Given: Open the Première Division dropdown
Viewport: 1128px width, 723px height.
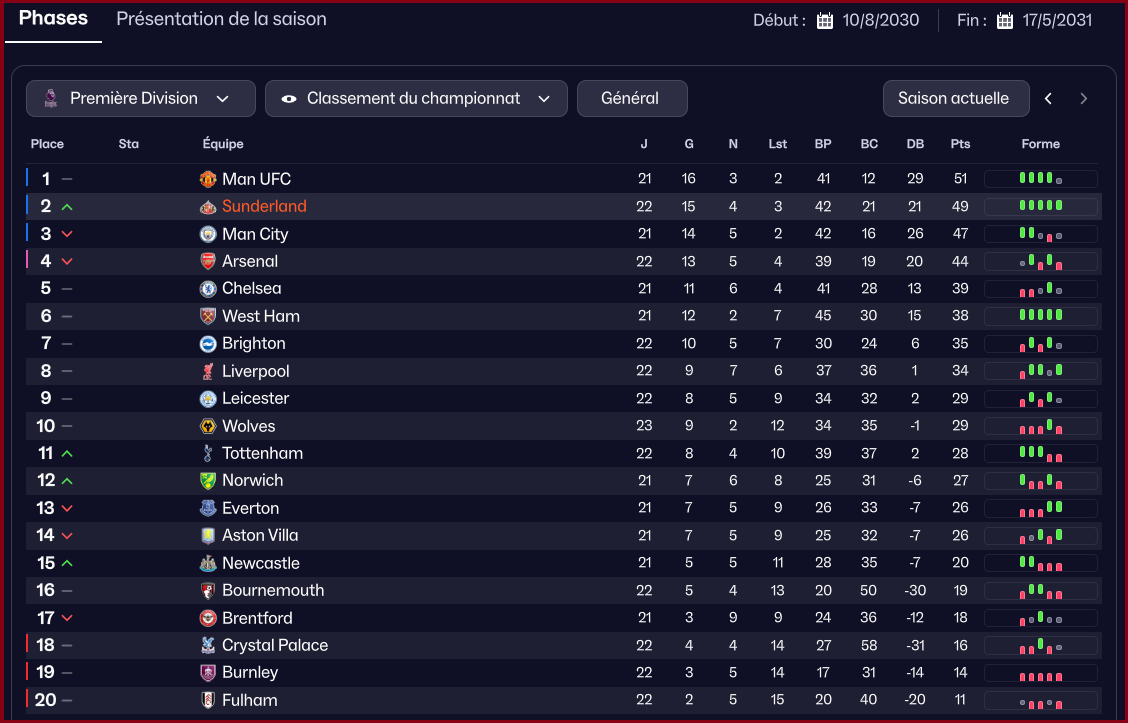Looking at the screenshot, I should 141,98.
